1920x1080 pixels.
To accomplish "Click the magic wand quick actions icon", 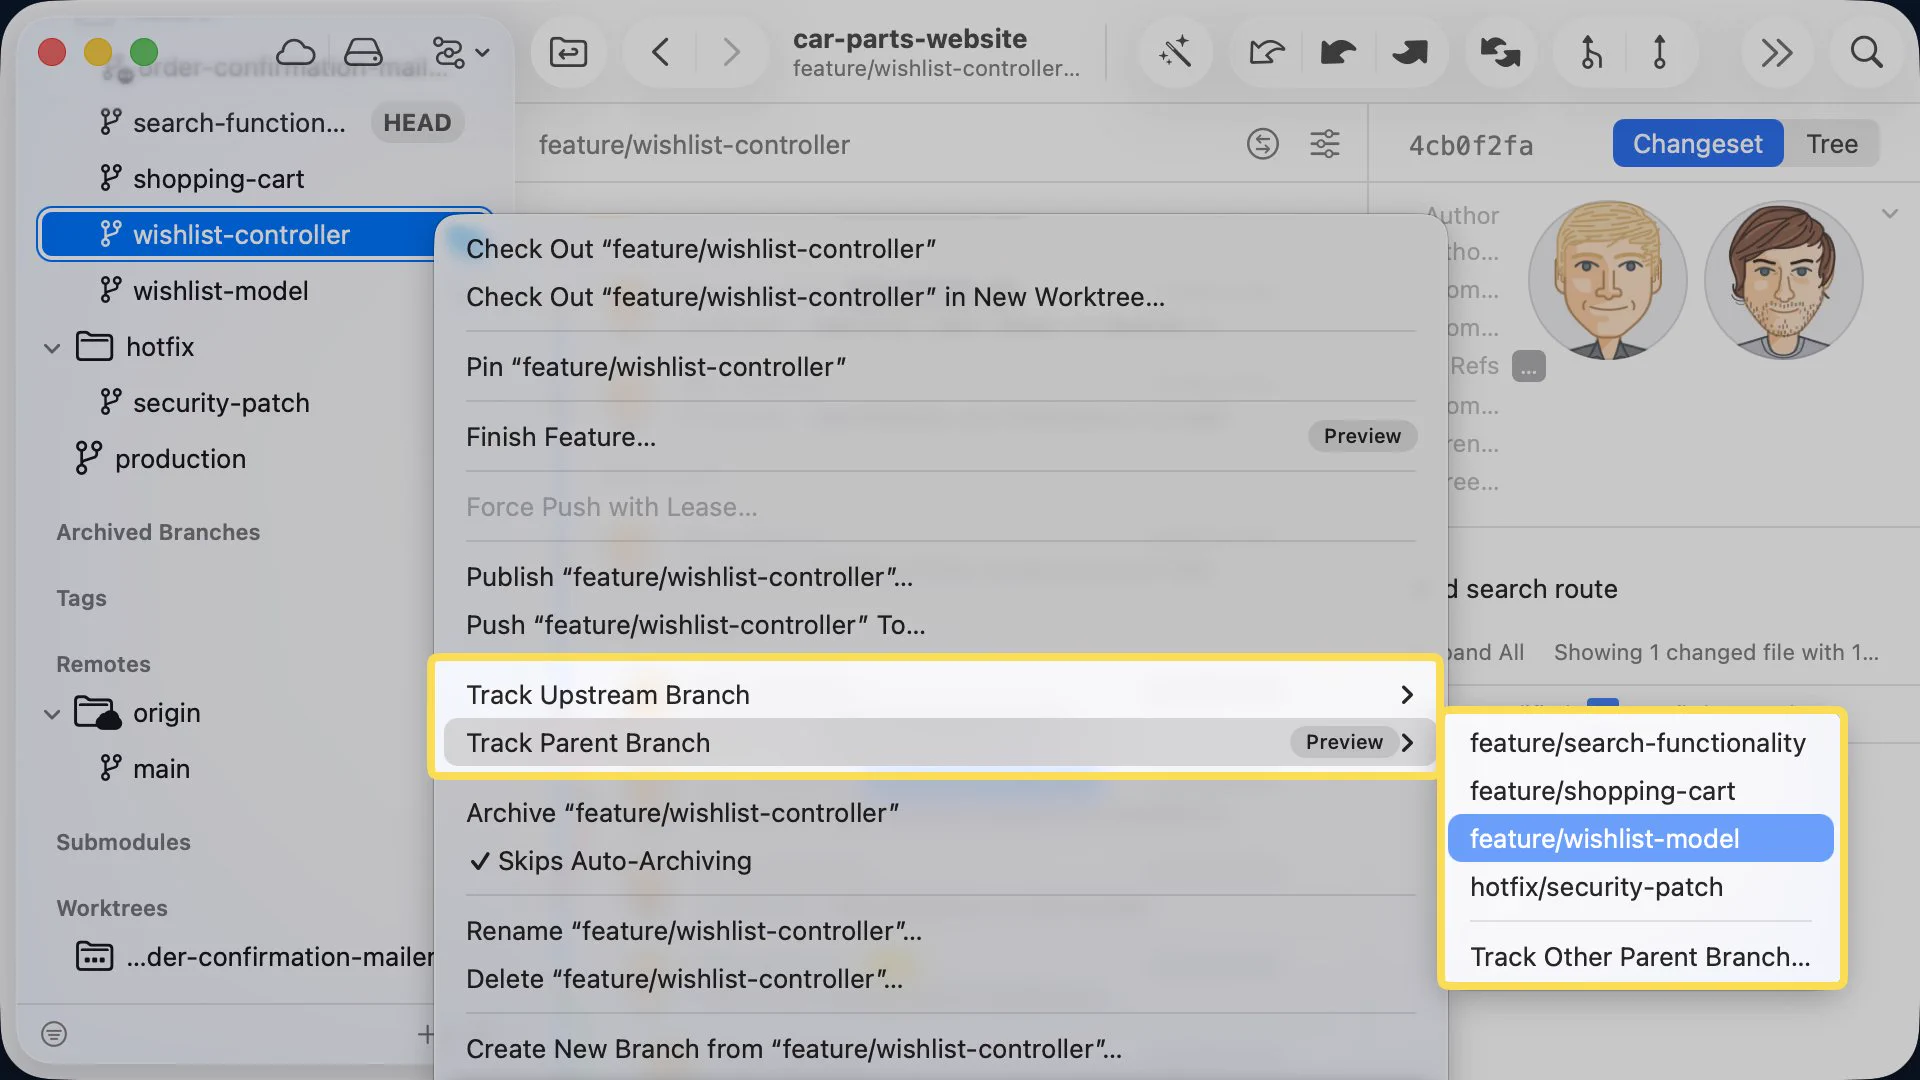I will 1175,52.
